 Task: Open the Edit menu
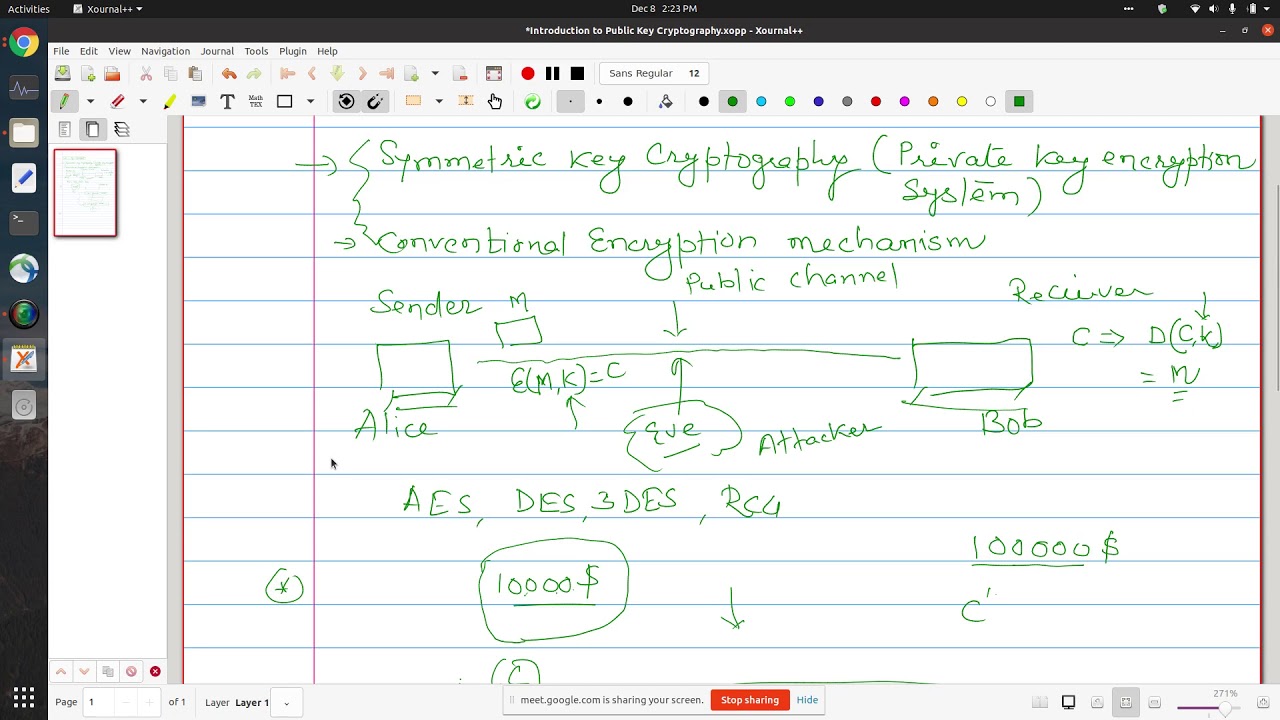click(x=89, y=51)
